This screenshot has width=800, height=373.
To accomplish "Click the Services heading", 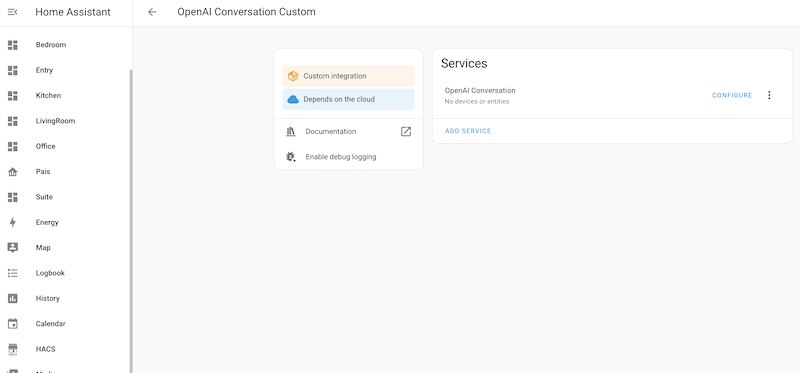I will click(464, 63).
